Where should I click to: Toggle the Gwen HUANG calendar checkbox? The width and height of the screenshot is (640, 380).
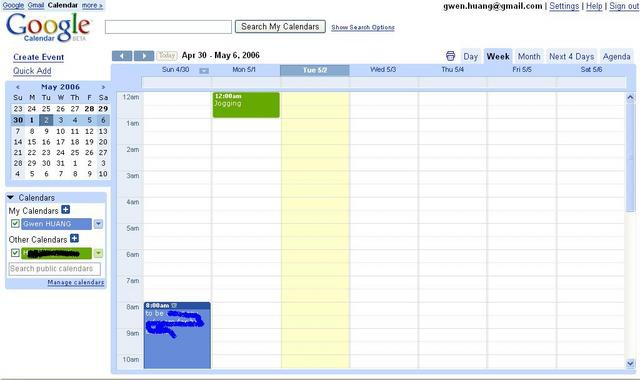click(x=15, y=224)
